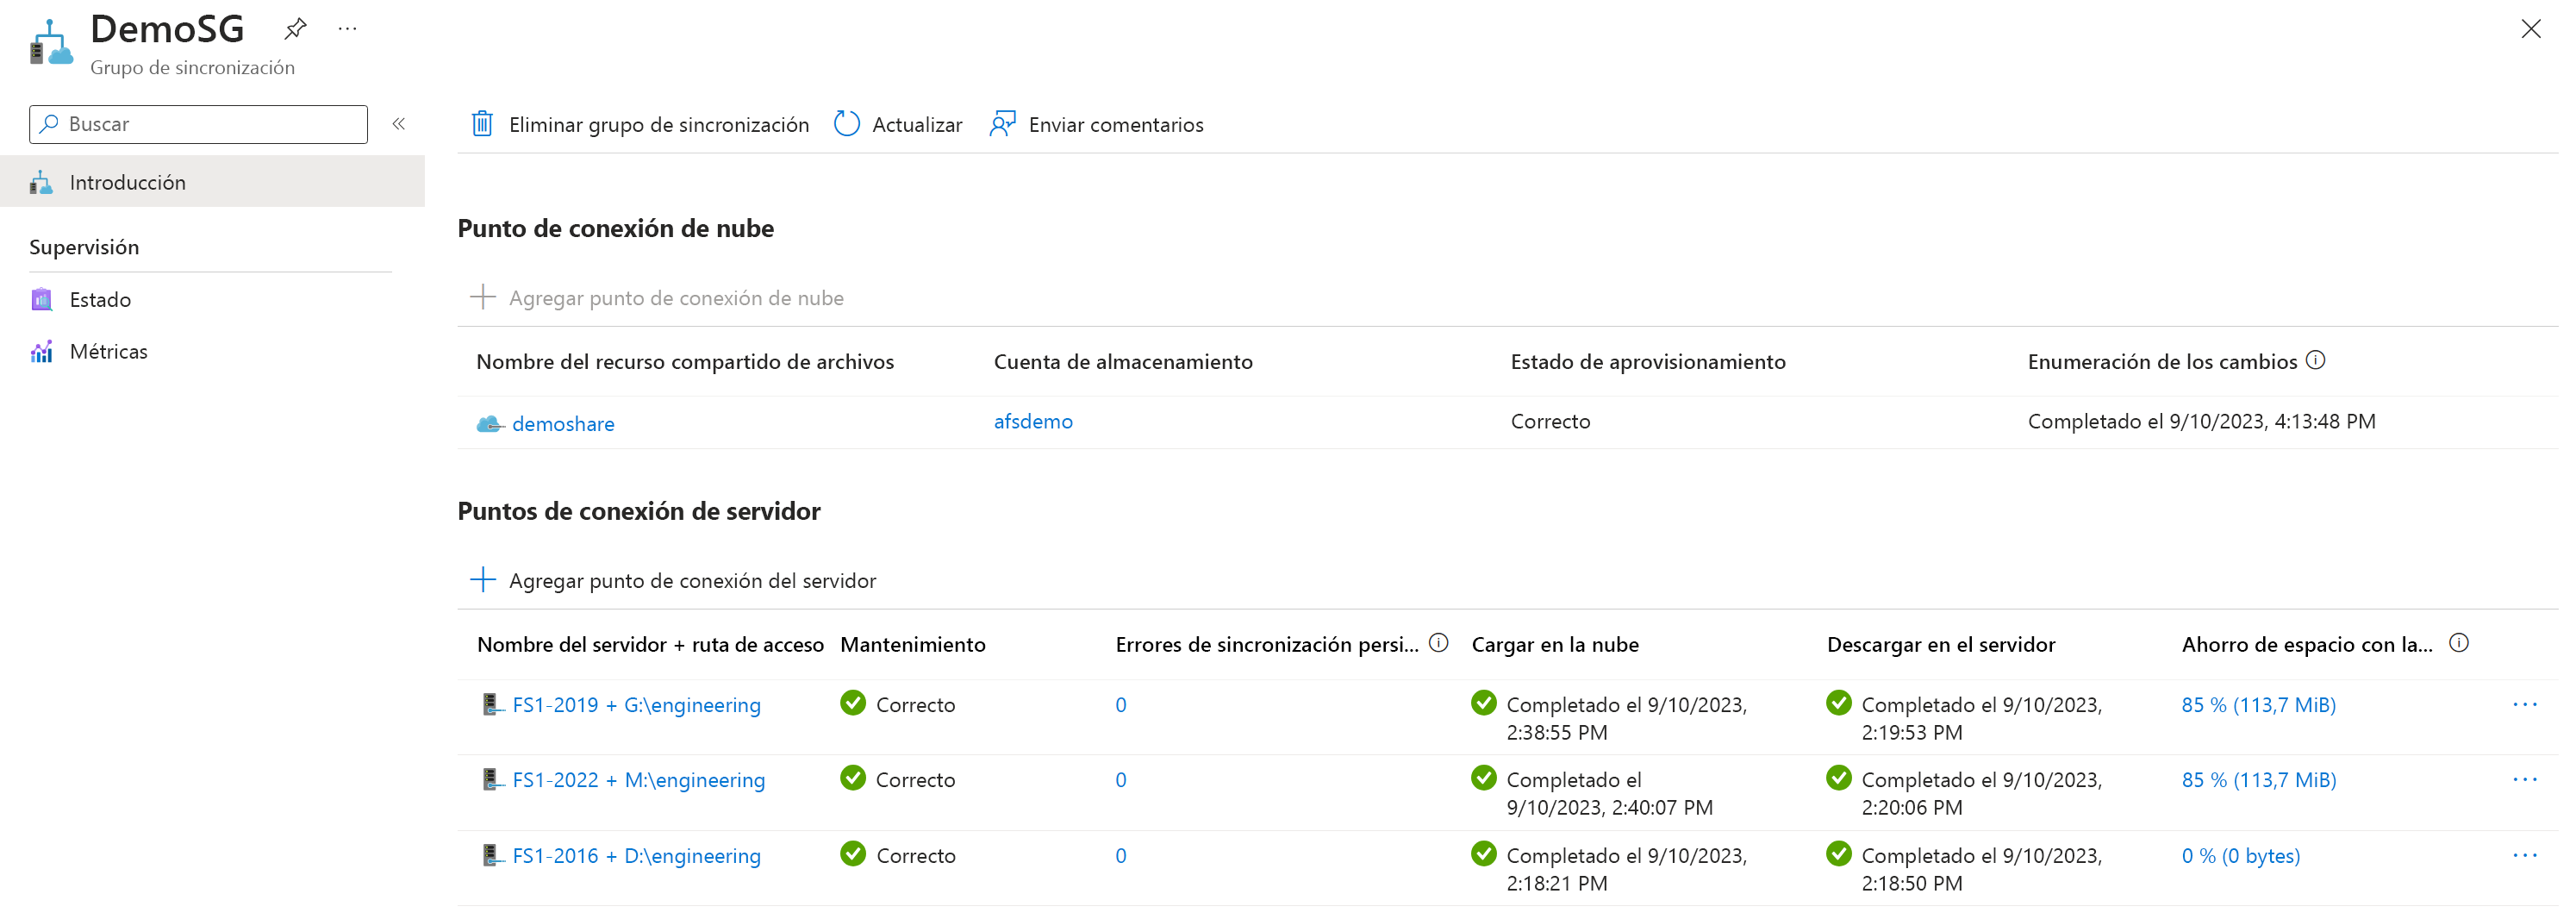Click the Buscar search field
Image resolution: width=2576 pixels, height=919 pixels.
198,124
